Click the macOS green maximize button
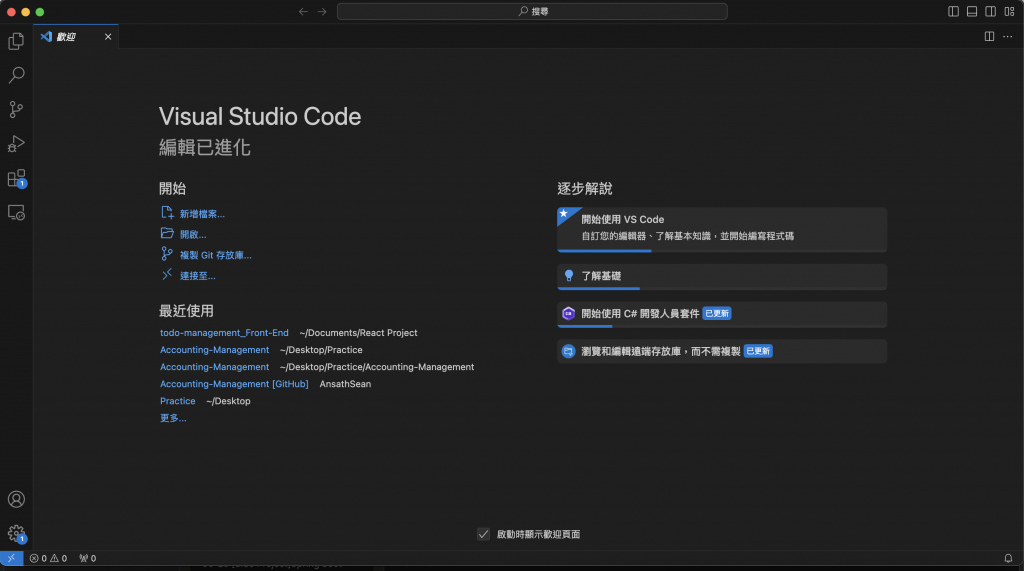1024x571 pixels. 40,12
